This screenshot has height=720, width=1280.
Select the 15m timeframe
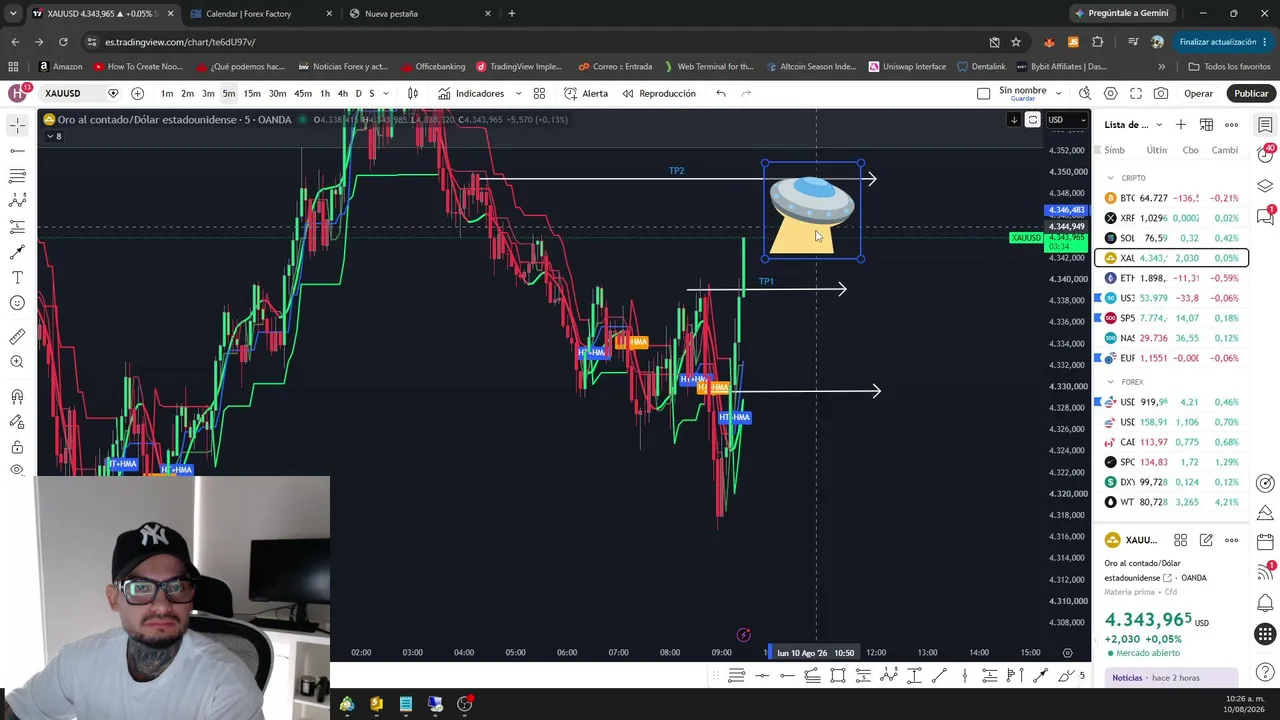(252, 93)
